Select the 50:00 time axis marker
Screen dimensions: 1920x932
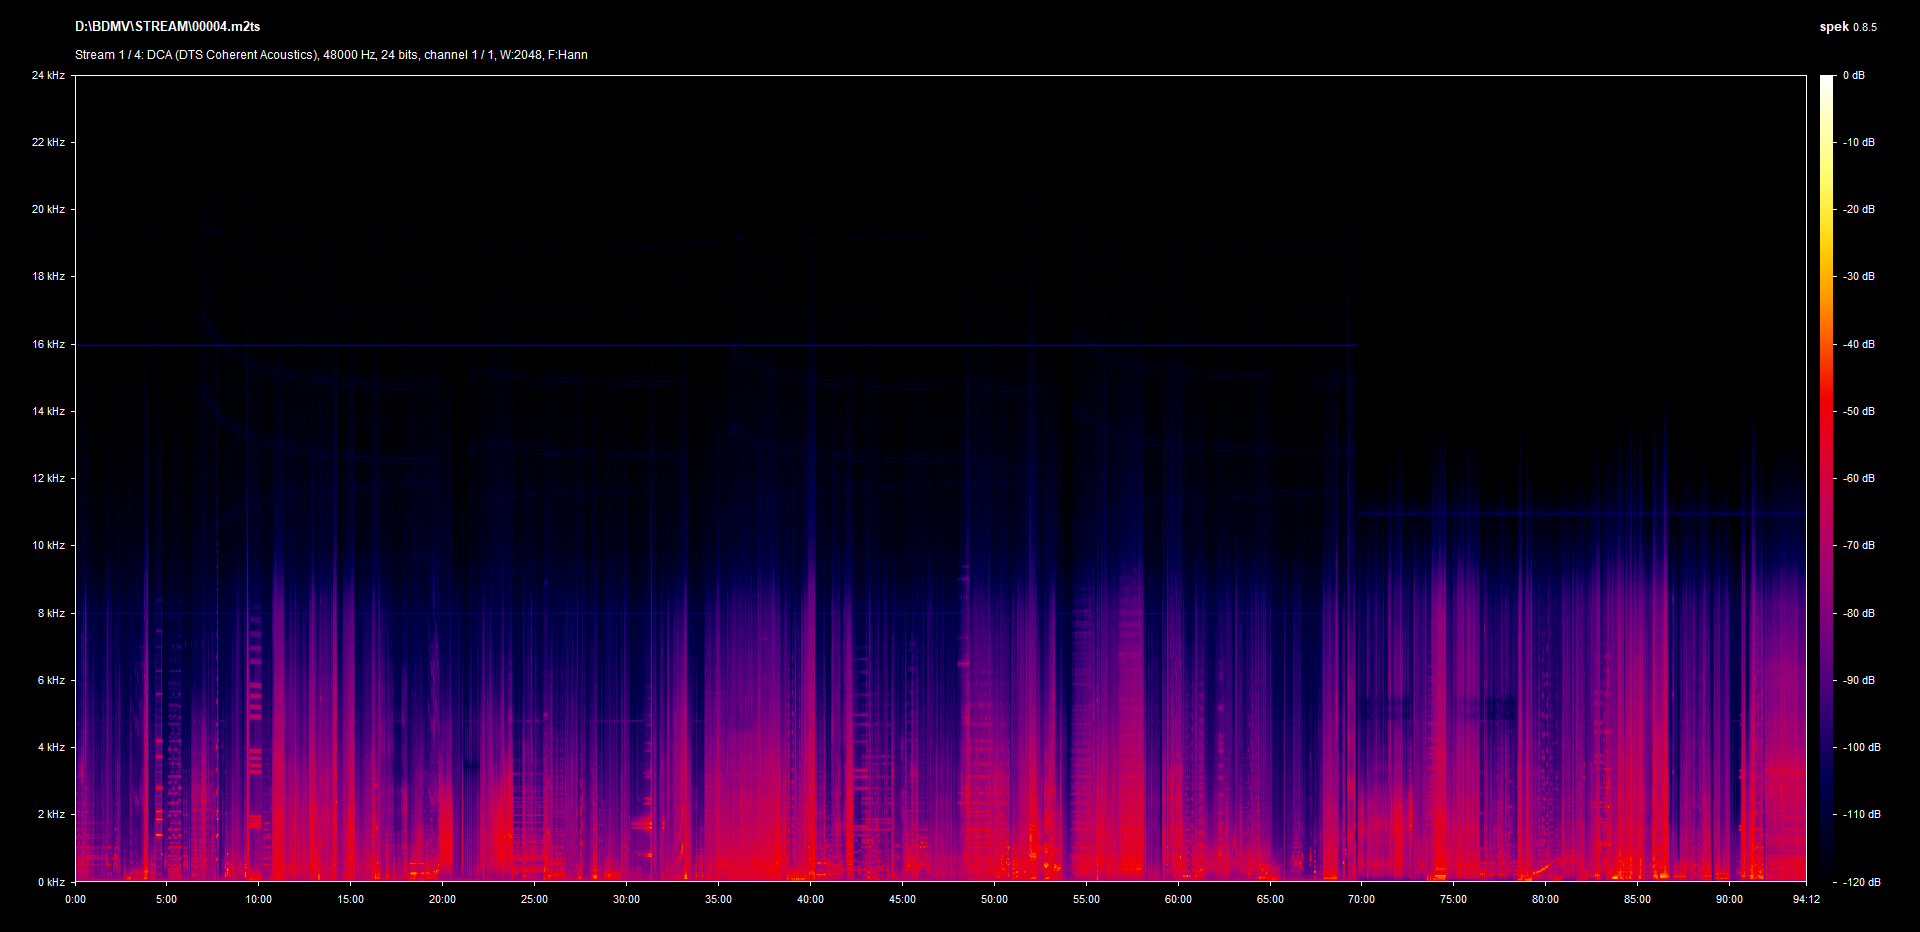tap(994, 899)
